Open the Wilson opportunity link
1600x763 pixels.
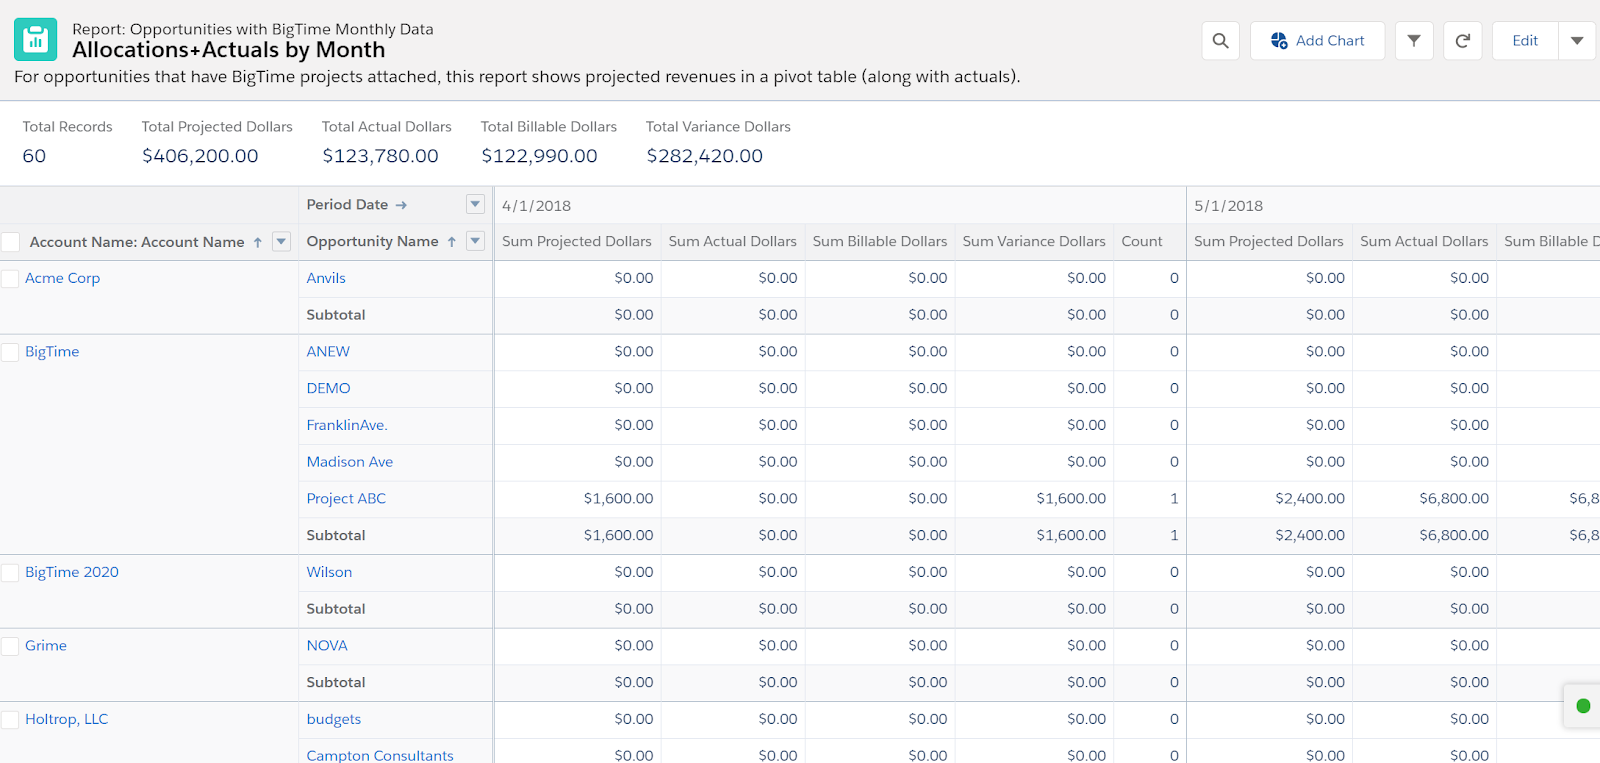pos(330,572)
